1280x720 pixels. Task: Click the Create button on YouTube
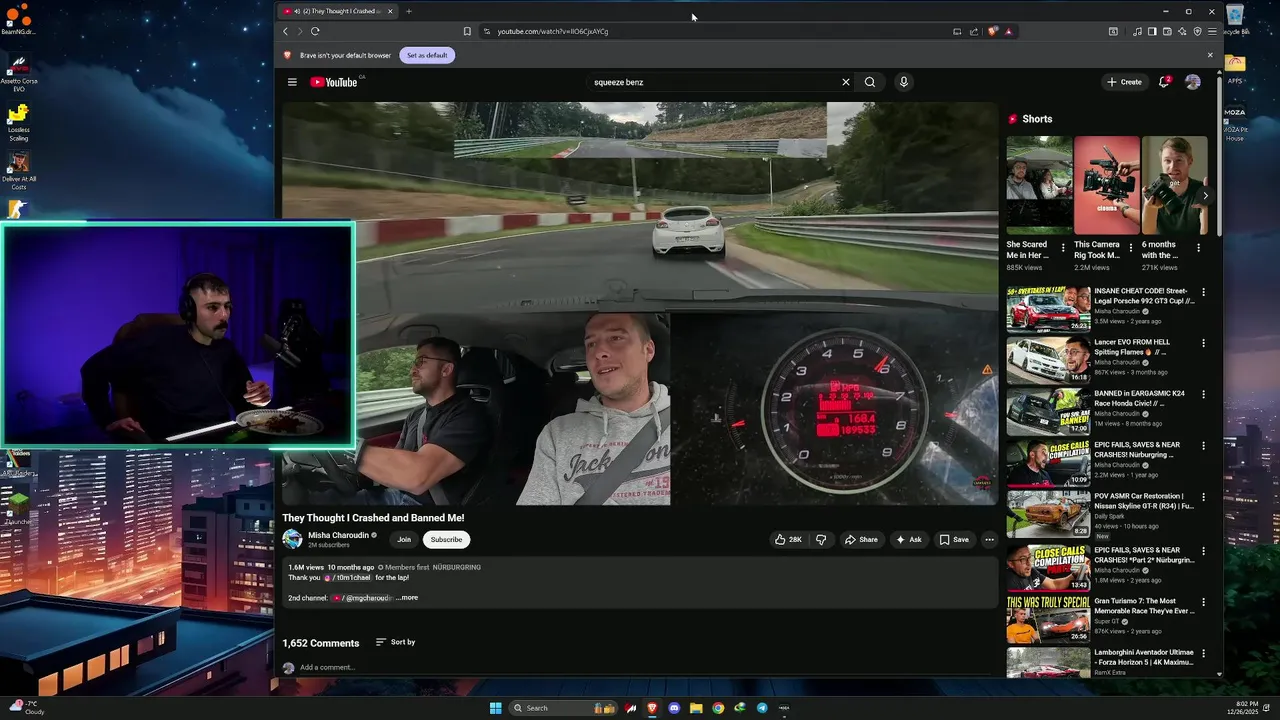tap(1124, 82)
